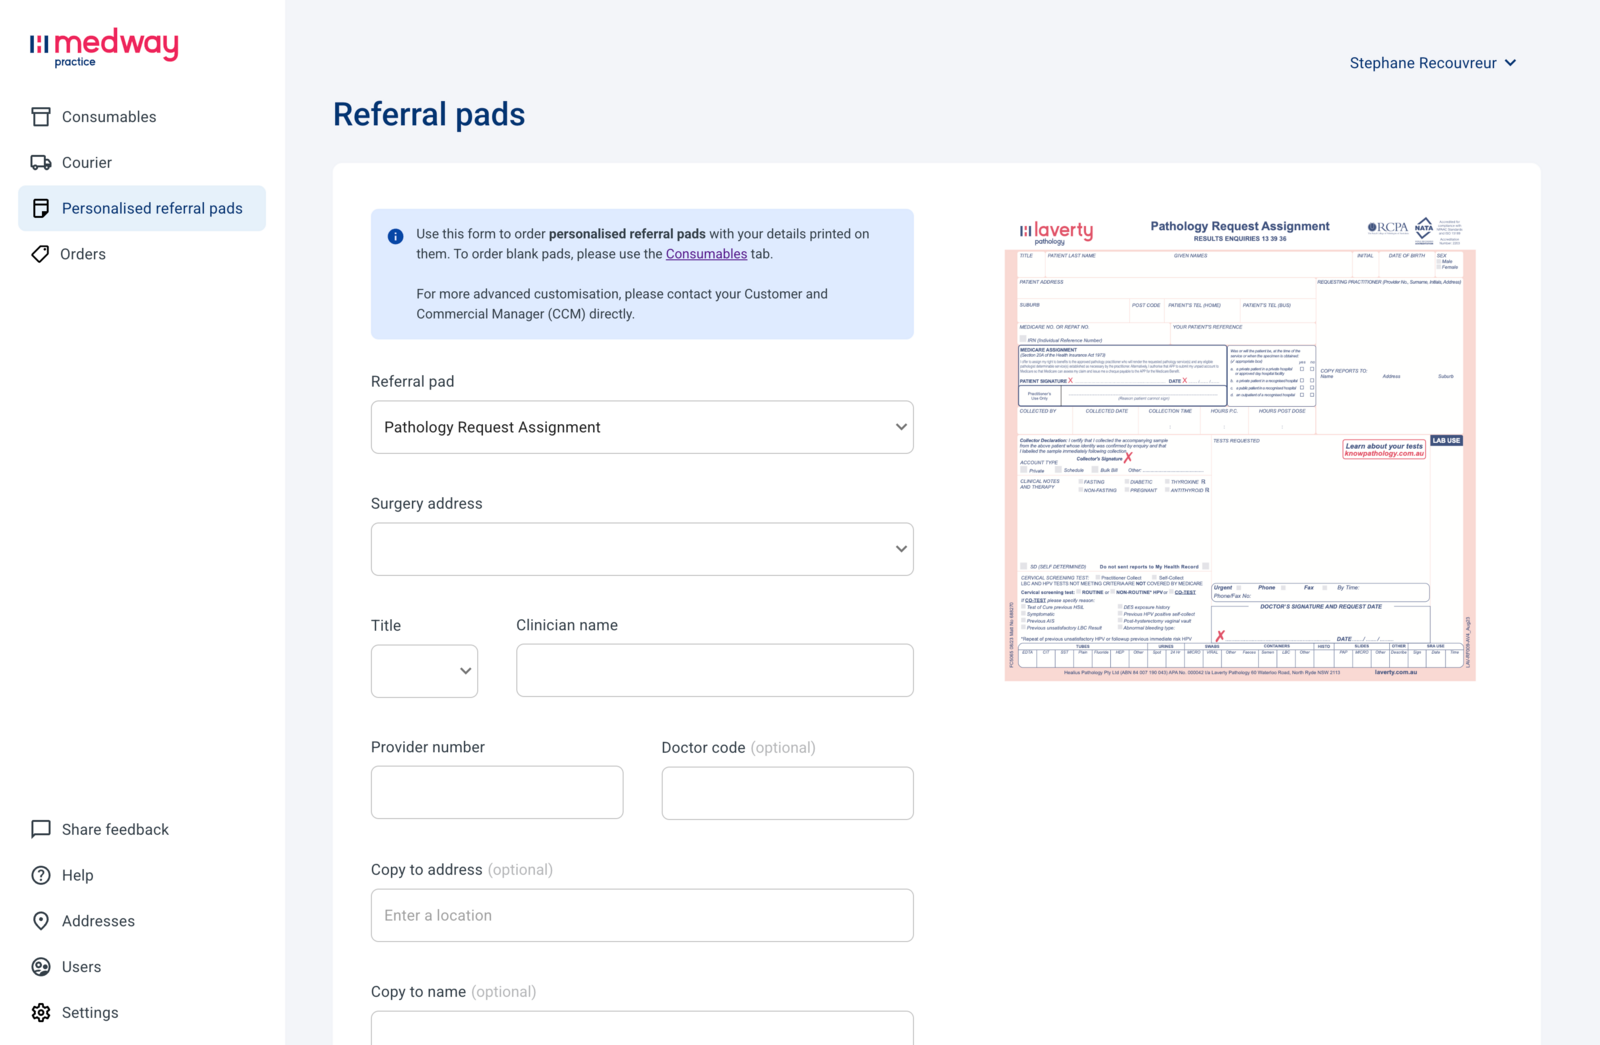Open the Title dropdown
Screen dimensions: 1600x1045
(x=424, y=671)
